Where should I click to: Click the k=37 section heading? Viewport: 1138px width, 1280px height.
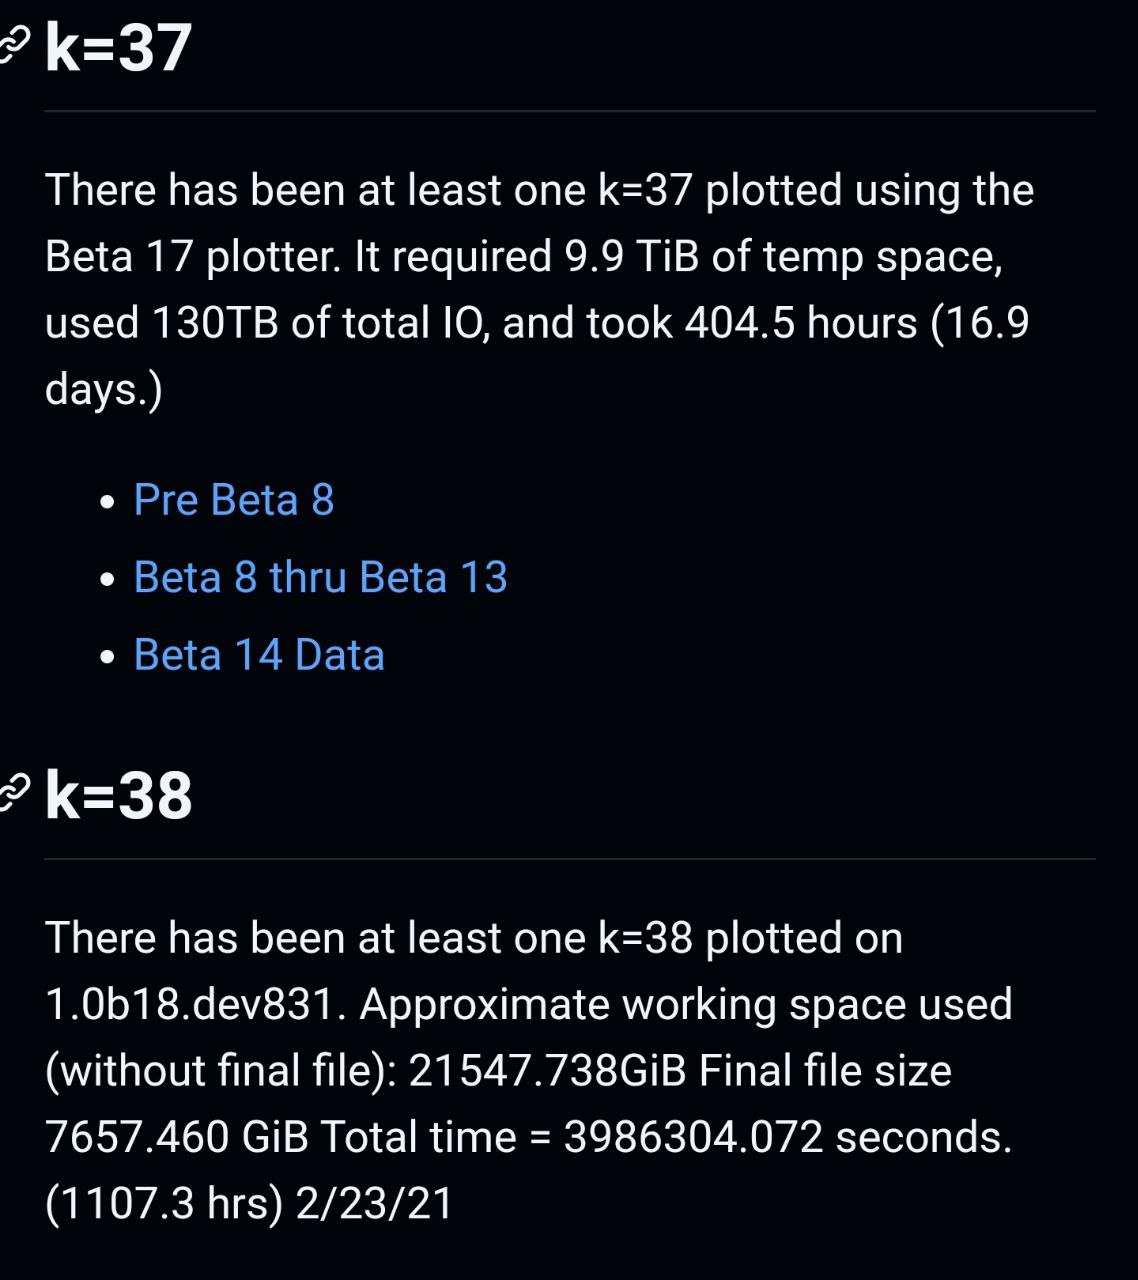[x=119, y=47]
